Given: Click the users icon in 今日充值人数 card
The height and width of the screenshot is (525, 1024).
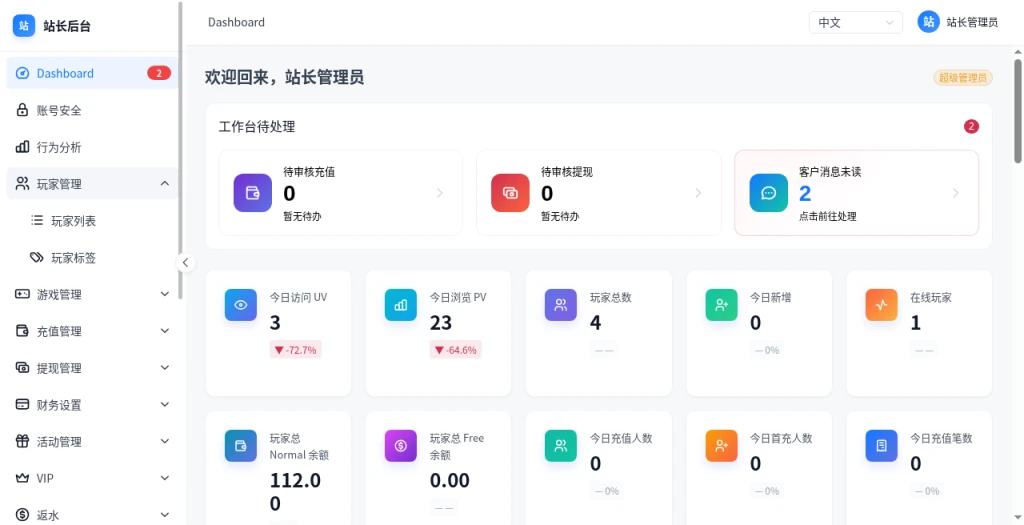Looking at the screenshot, I should pos(561,446).
